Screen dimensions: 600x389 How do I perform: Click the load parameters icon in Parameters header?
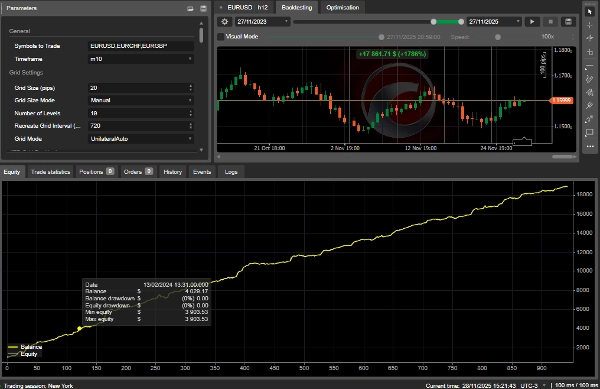(190, 8)
